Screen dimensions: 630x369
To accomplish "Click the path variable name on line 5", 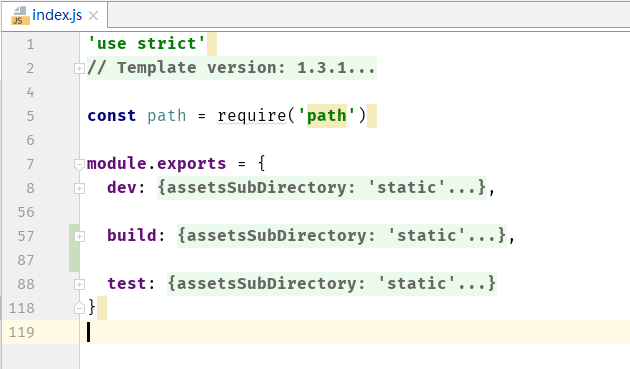I will [166, 116].
